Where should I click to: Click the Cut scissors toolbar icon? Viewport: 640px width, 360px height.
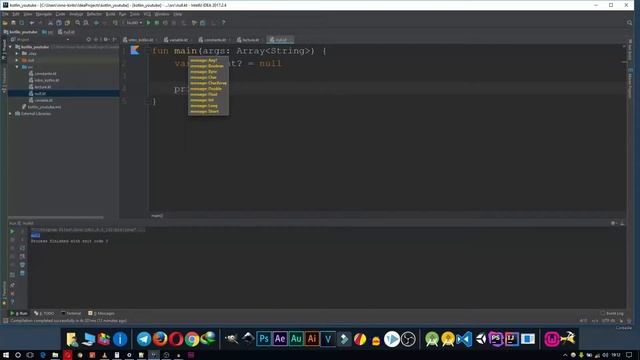point(50,23)
